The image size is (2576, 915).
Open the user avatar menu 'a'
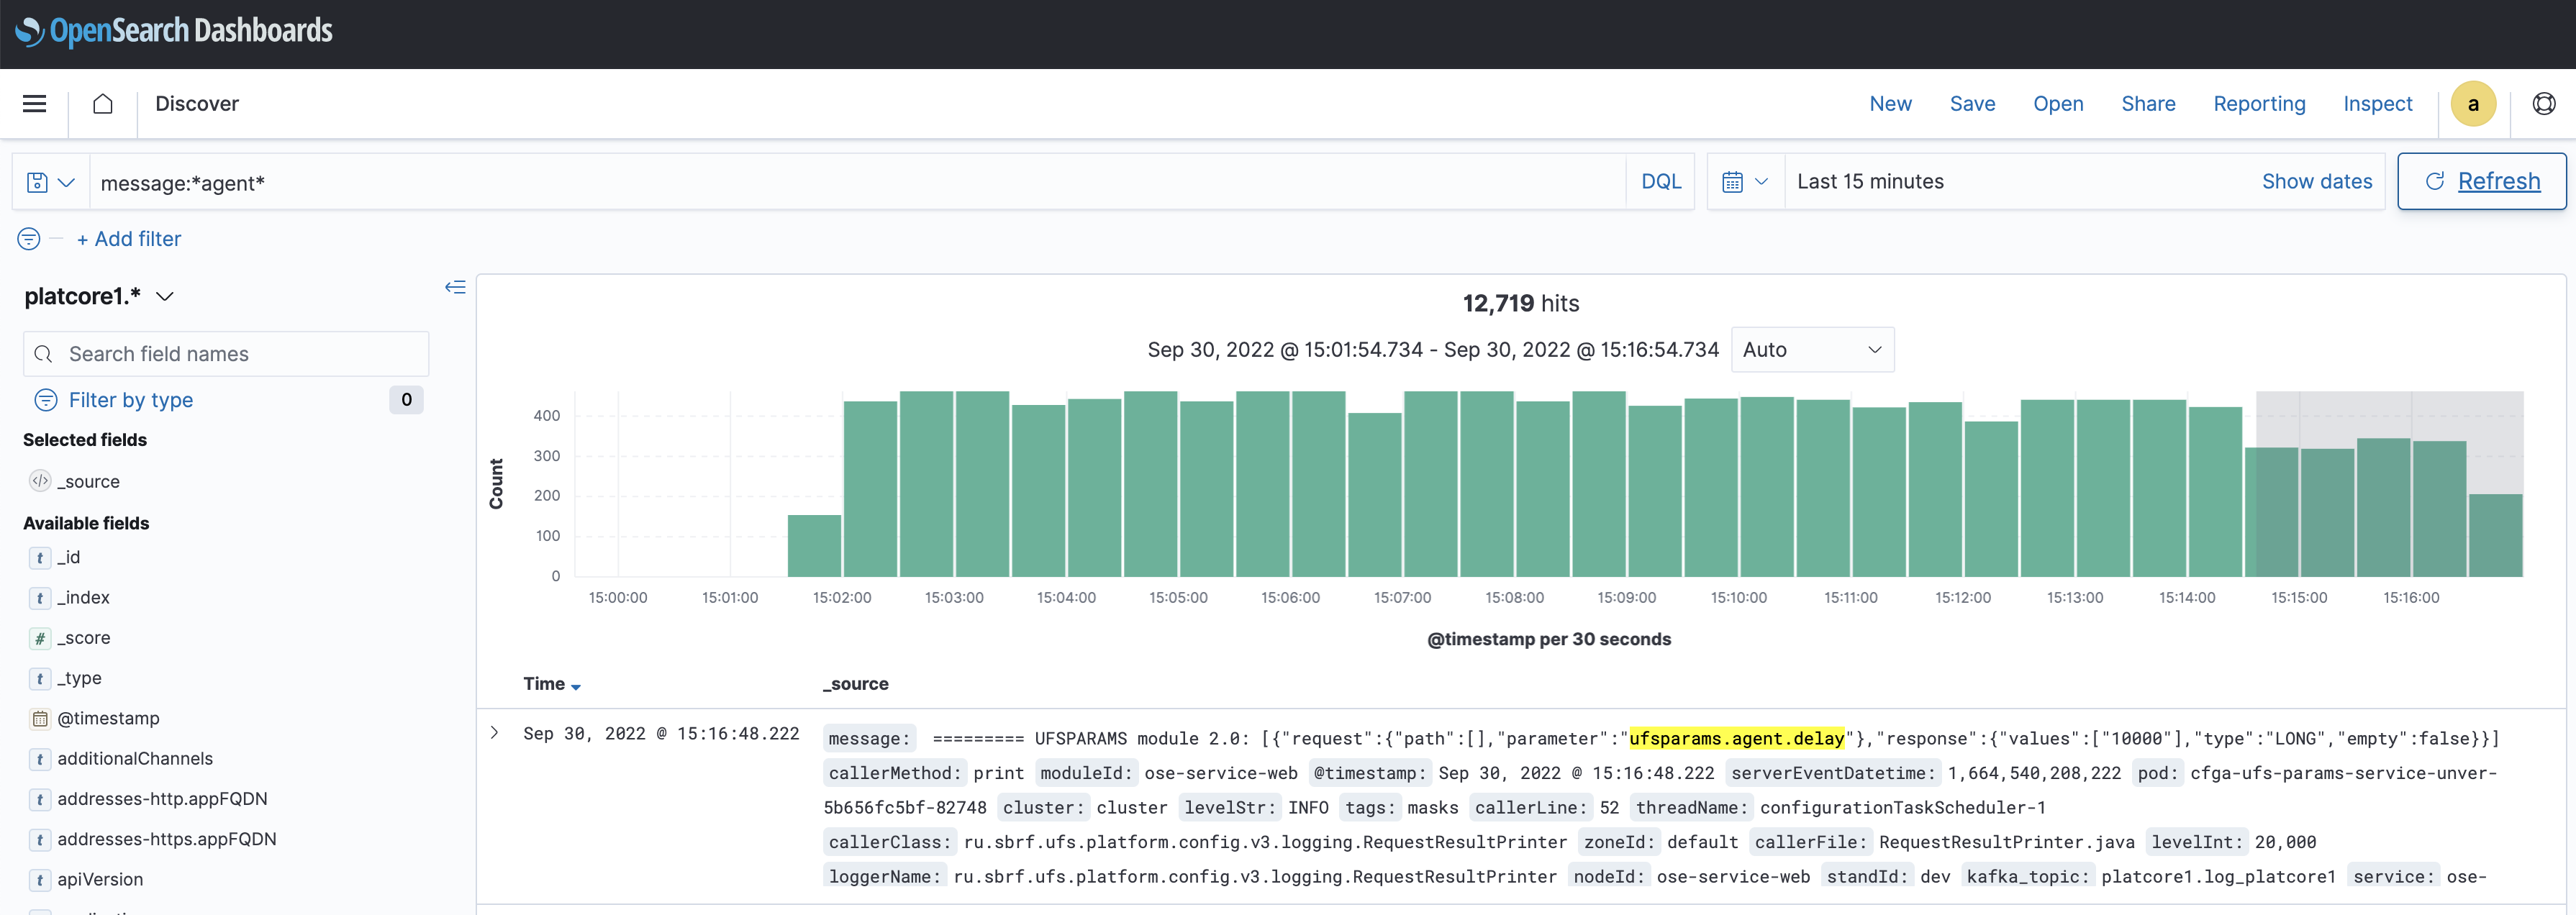tap(2473, 104)
